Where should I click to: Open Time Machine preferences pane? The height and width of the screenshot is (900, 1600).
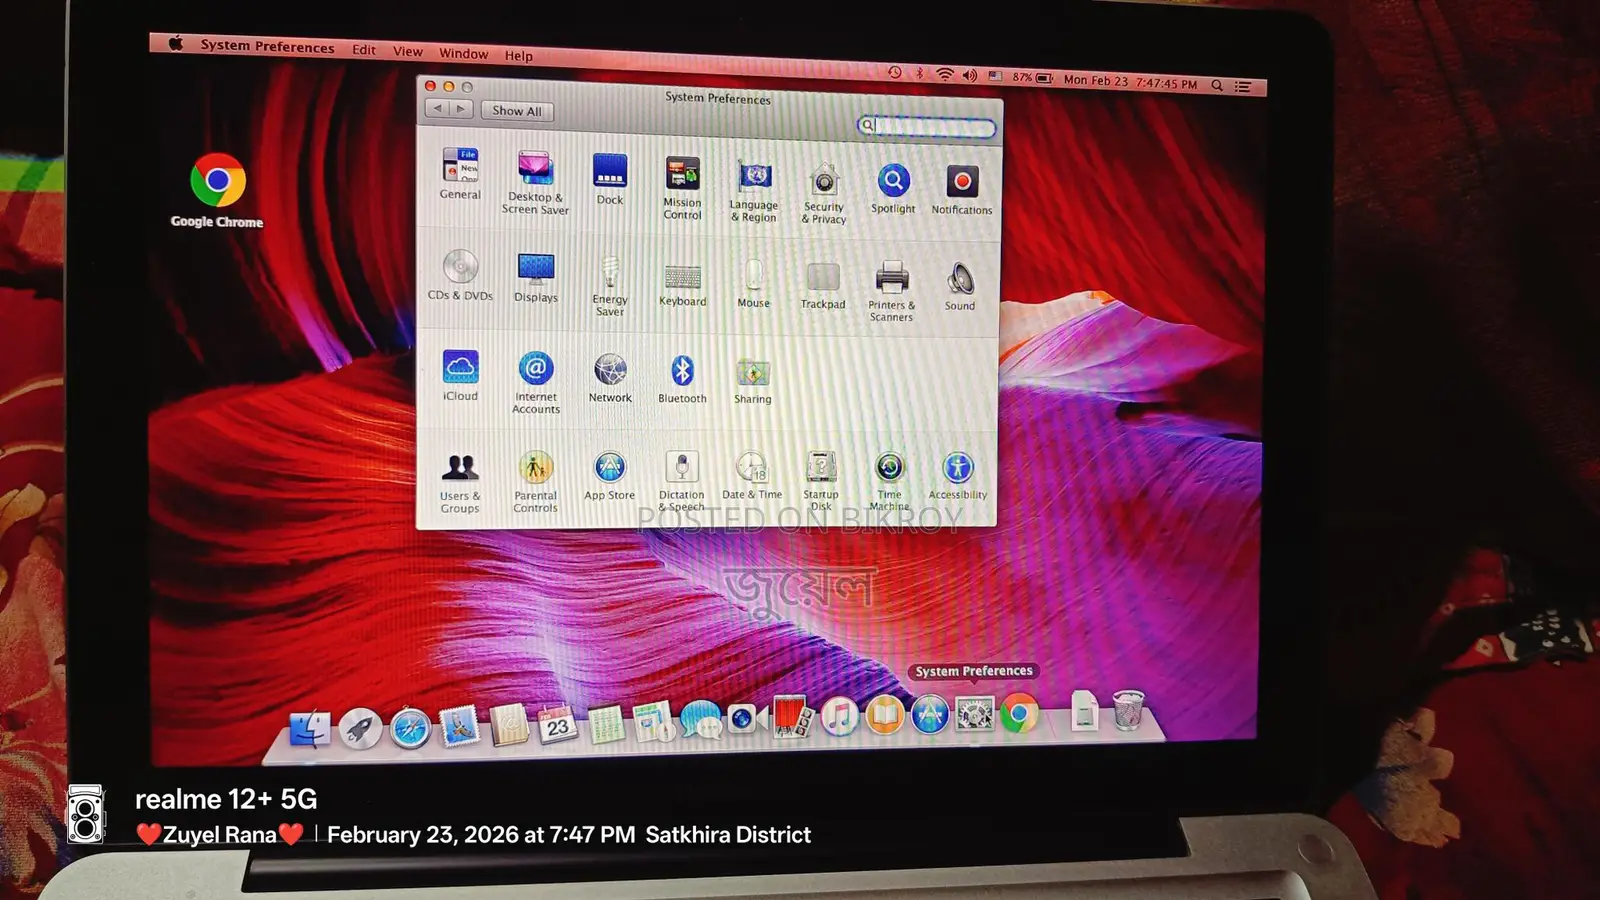pos(889,481)
